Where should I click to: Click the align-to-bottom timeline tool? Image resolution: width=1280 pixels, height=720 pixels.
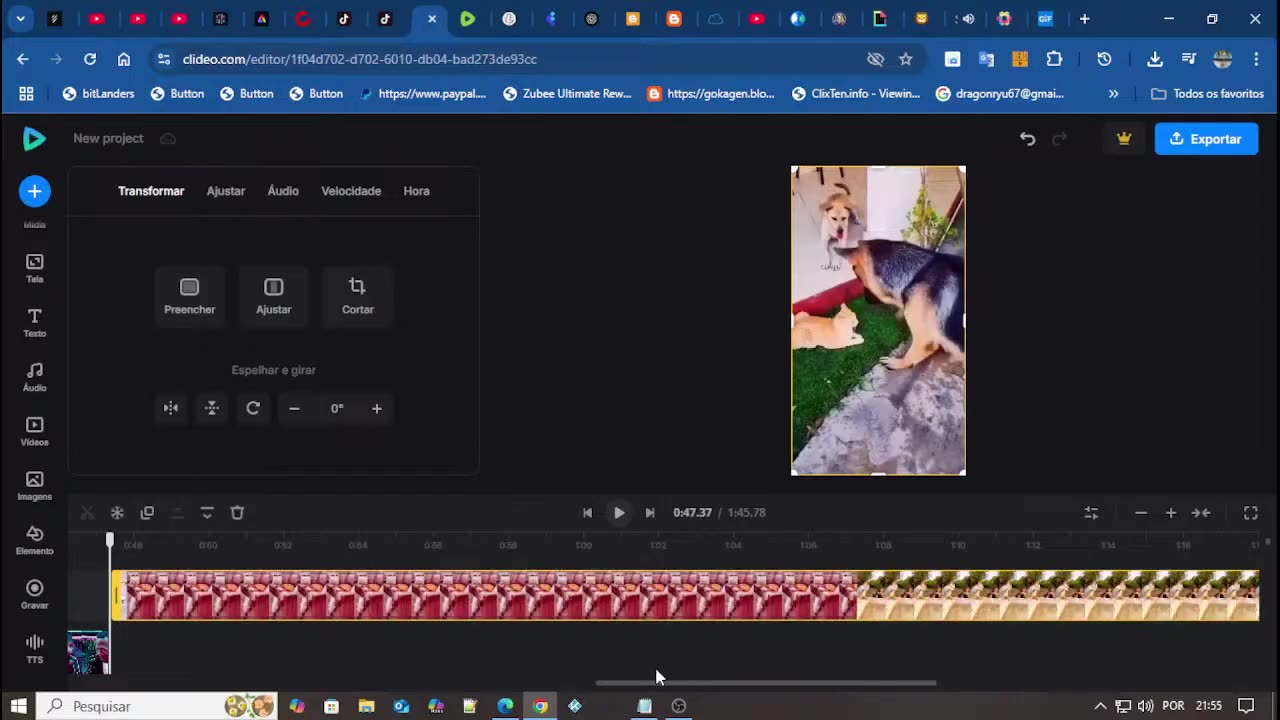coord(207,513)
